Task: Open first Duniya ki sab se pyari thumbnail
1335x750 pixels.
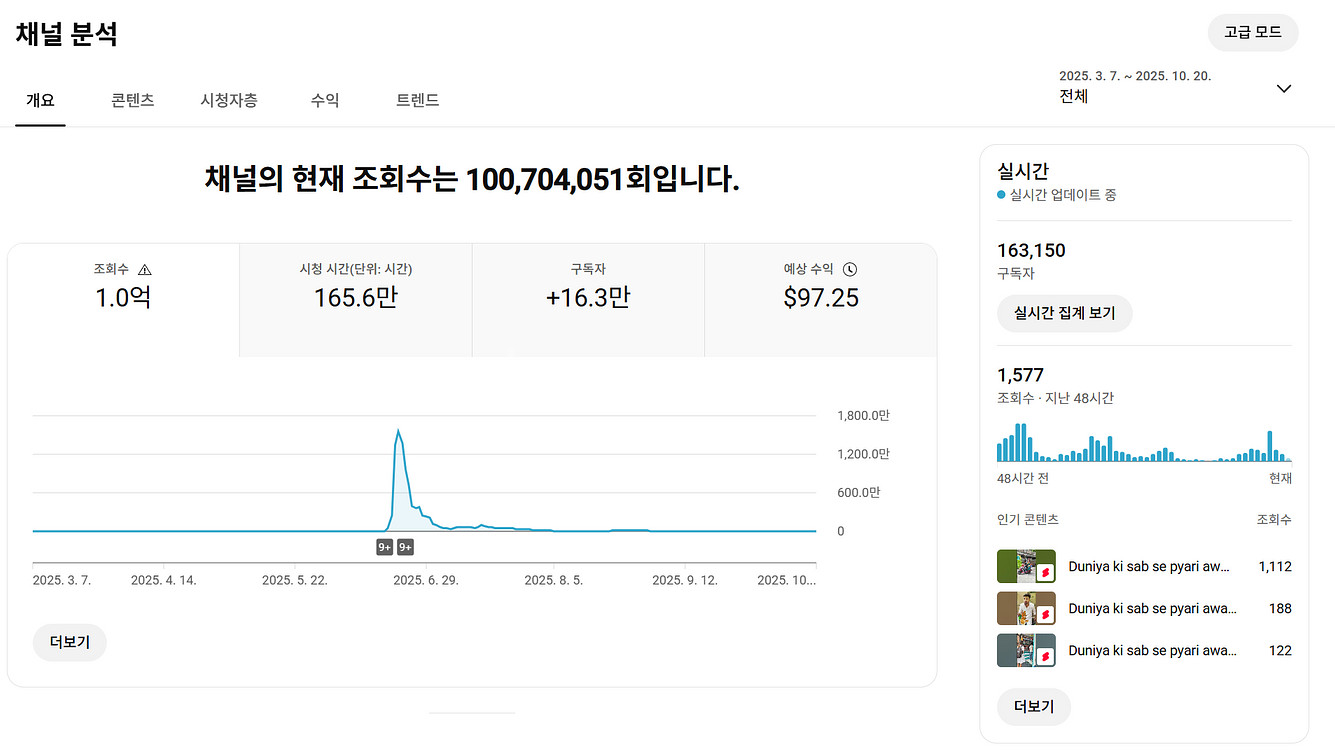Action: pyautogui.click(x=1026, y=567)
